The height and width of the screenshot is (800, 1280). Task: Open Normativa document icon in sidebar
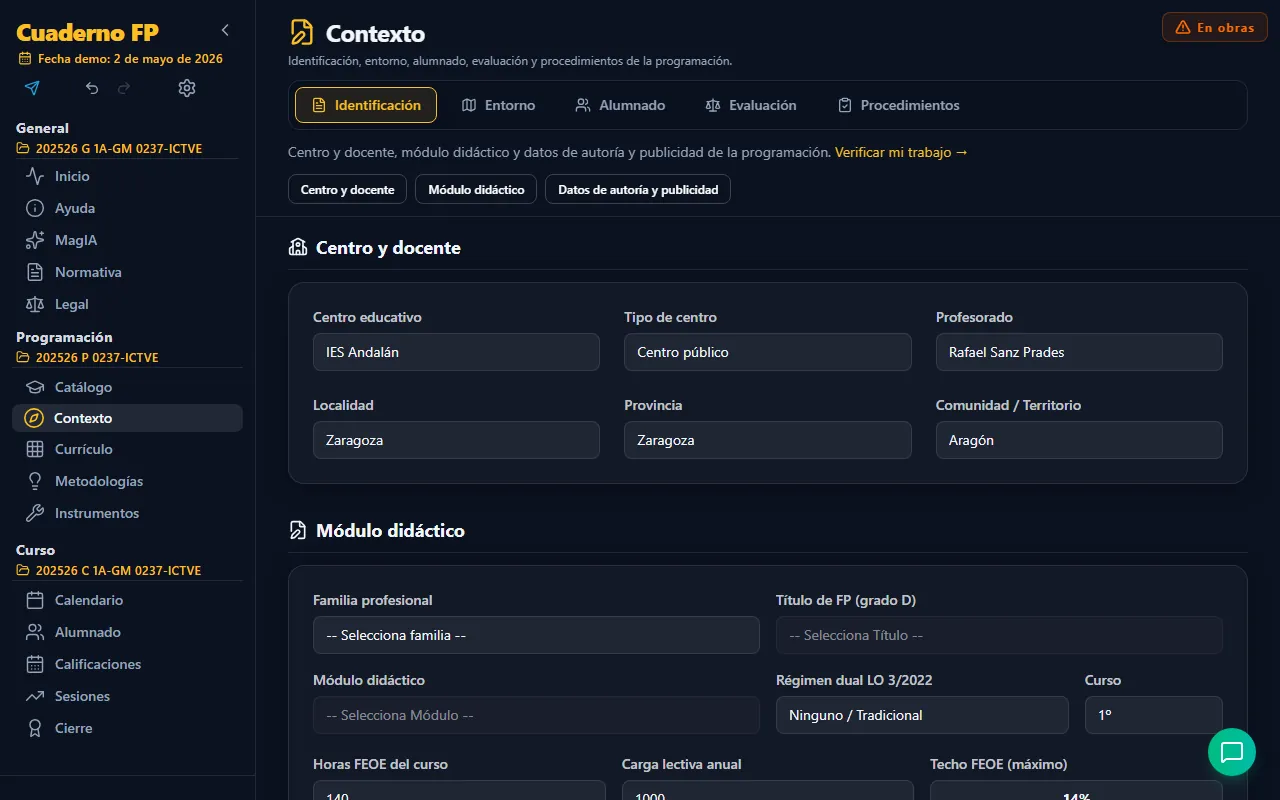pos(35,272)
